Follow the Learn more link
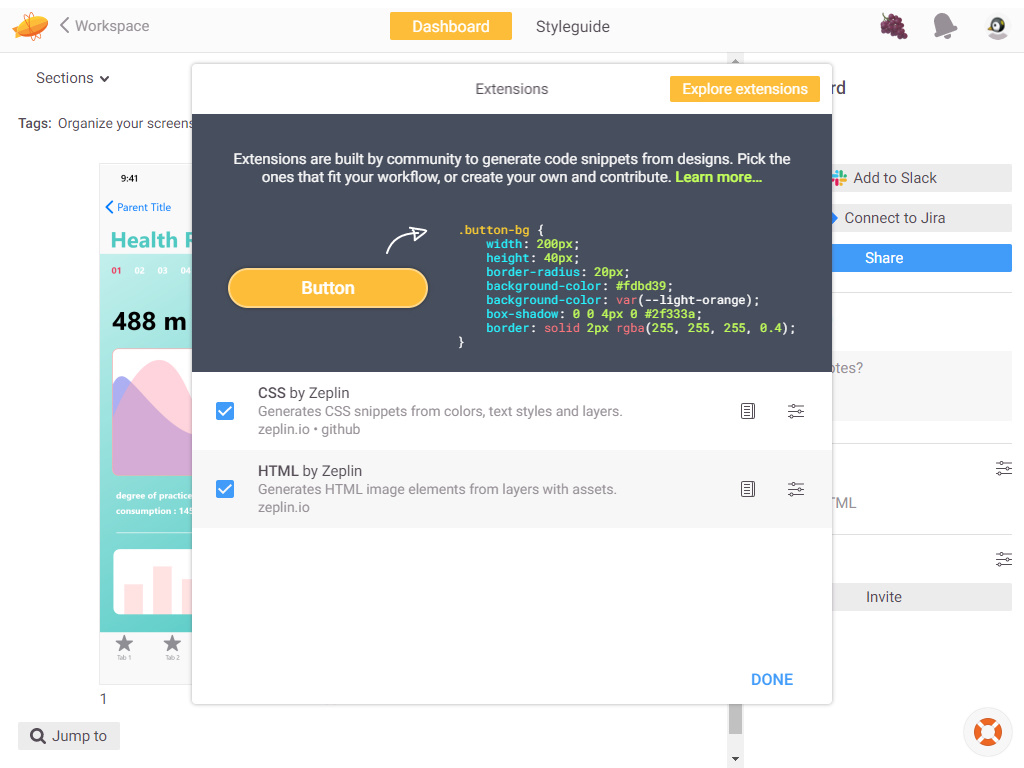The height and width of the screenshot is (768, 1024). [718, 177]
